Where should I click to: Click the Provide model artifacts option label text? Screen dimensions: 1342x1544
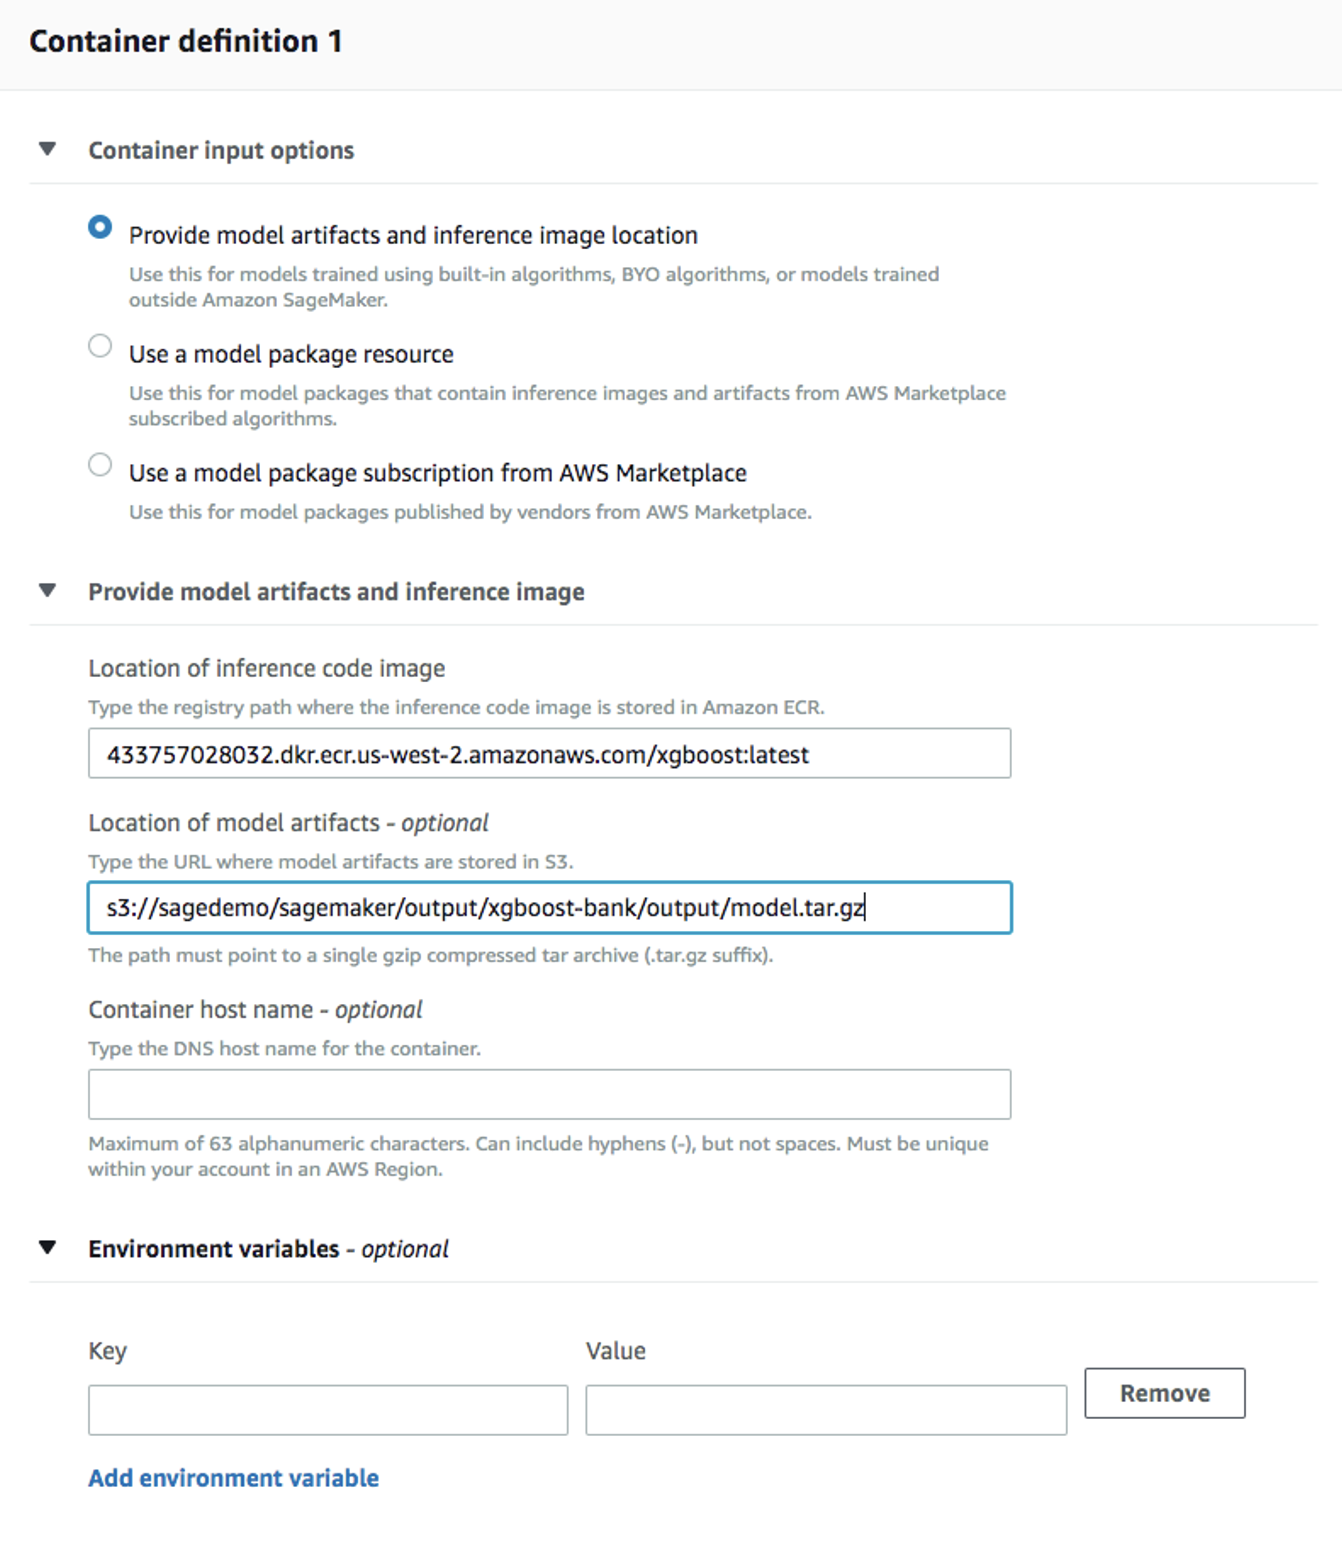coord(413,235)
